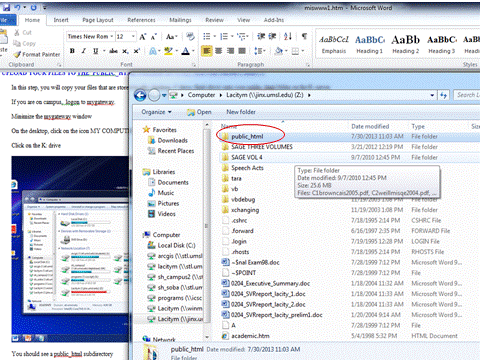480x360 pixels.
Task: Click the Undo icon in title bar
Action: pyautogui.click(x=17, y=7)
